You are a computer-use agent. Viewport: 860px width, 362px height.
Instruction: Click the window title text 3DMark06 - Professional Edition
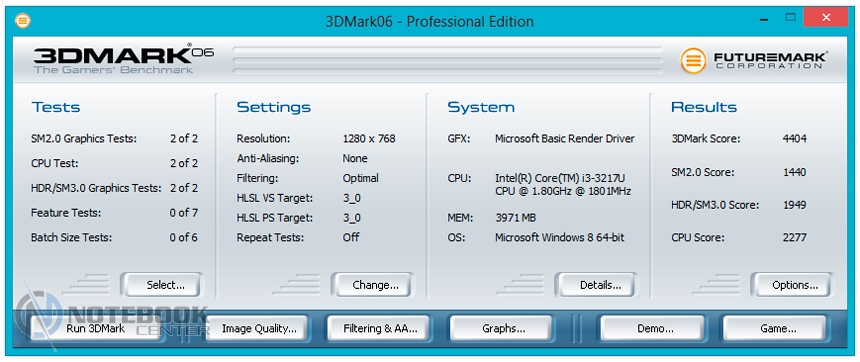tap(429, 21)
